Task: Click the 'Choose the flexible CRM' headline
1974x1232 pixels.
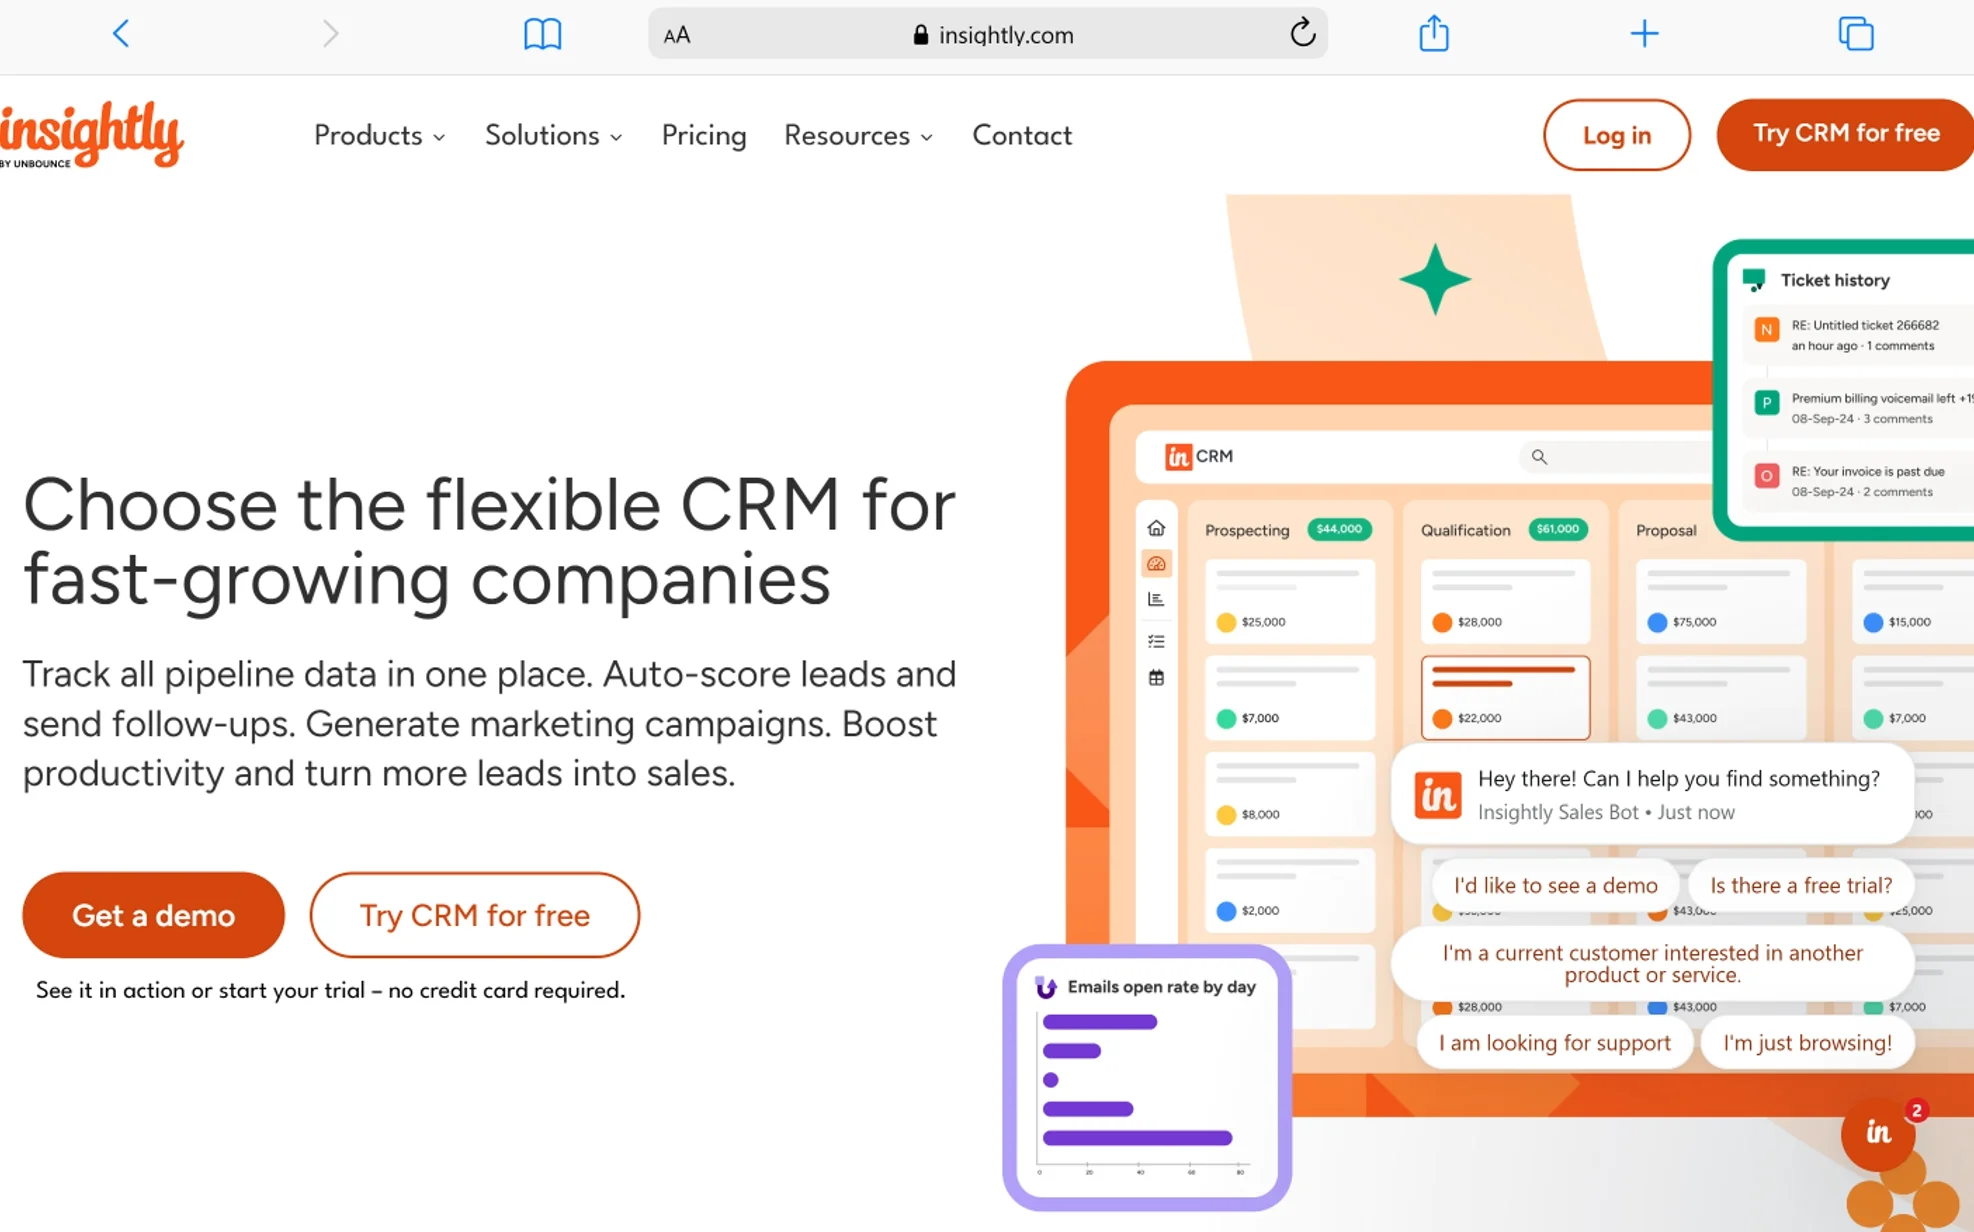Action: tap(489, 541)
